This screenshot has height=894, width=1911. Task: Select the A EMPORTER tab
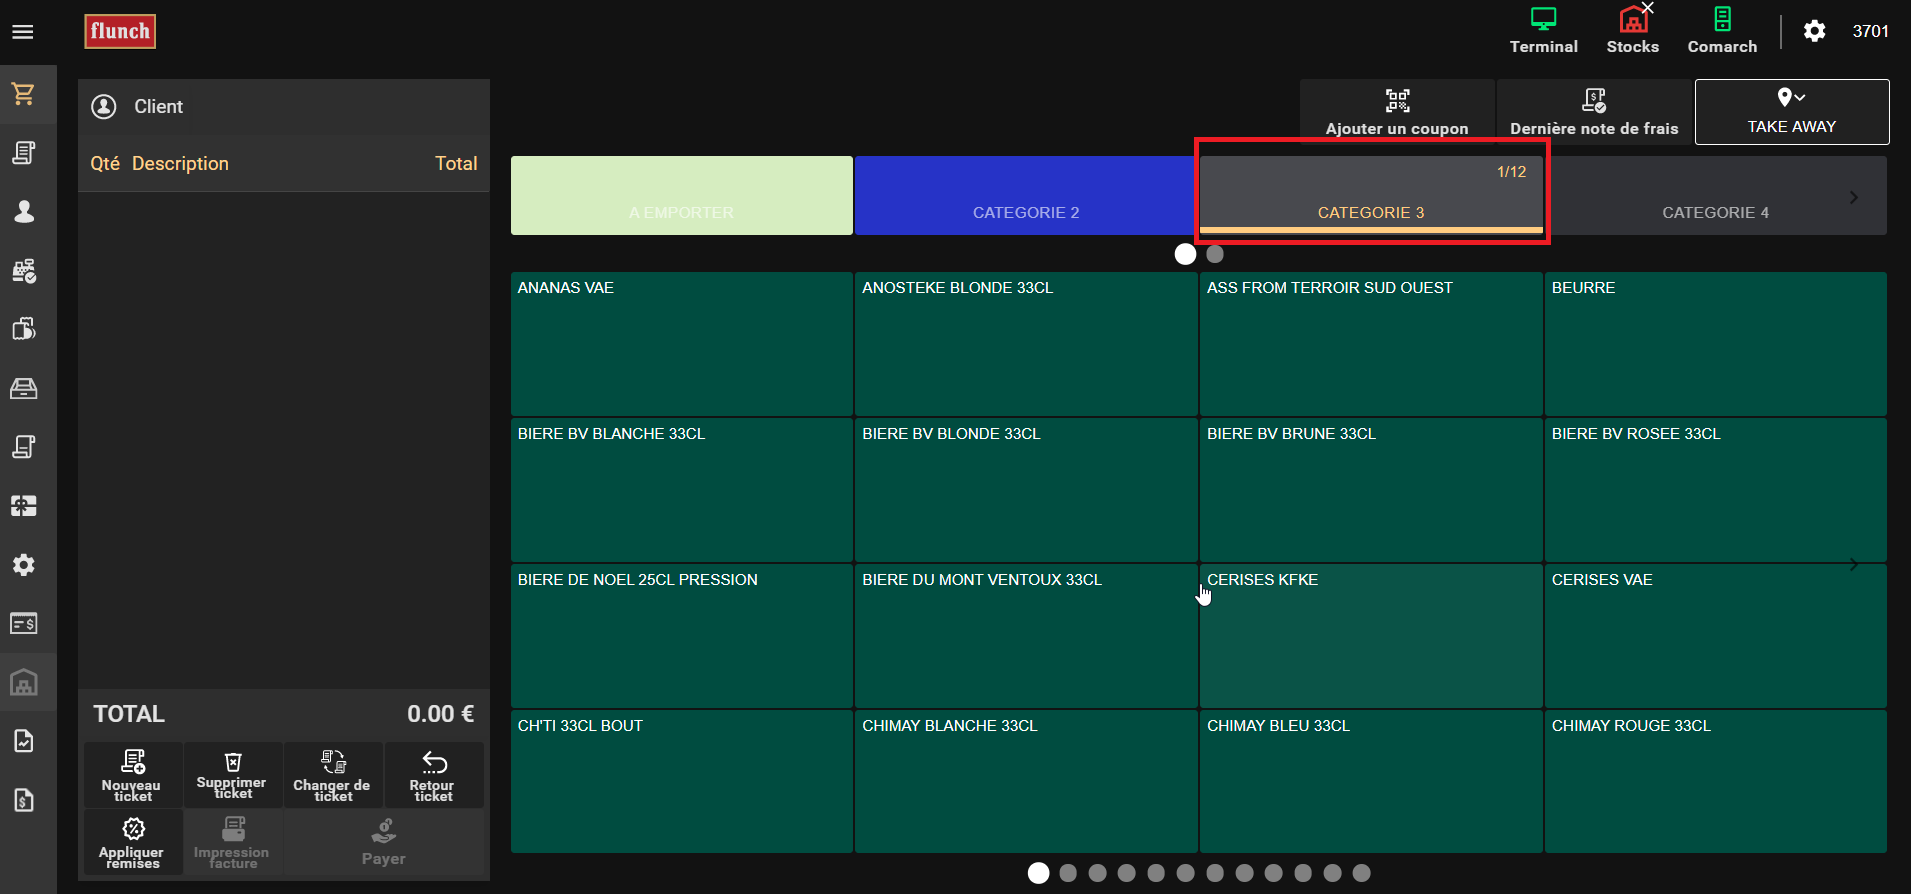[681, 196]
